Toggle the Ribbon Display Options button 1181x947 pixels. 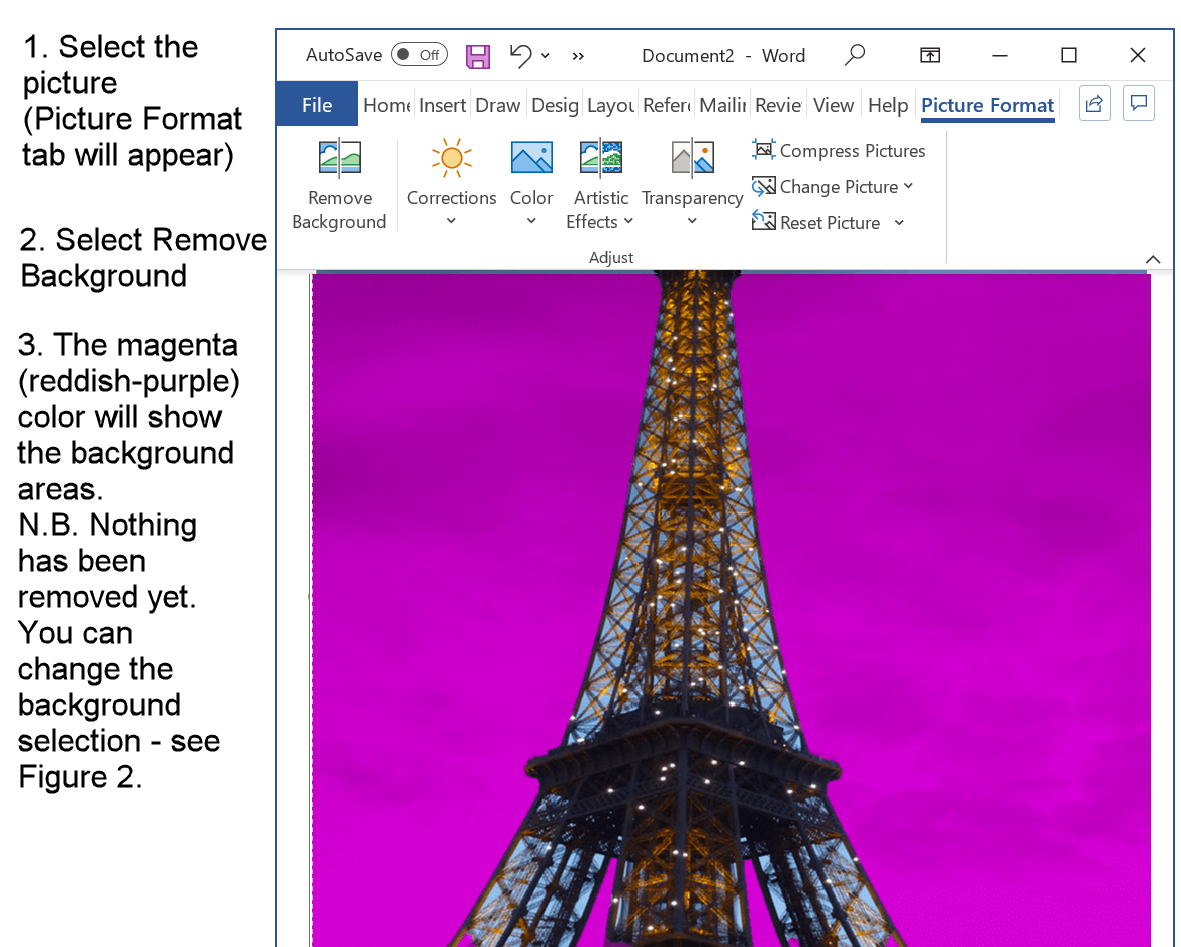930,55
